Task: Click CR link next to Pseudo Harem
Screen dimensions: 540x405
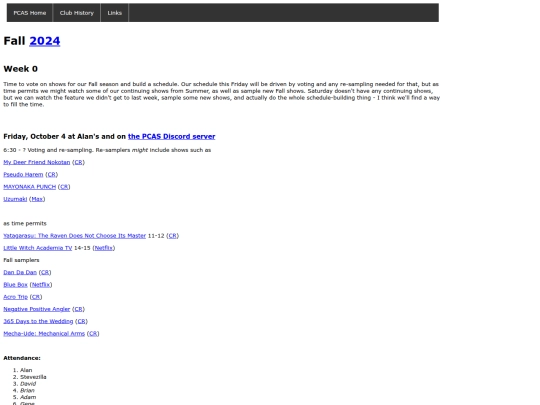Action: pyautogui.click(x=51, y=175)
